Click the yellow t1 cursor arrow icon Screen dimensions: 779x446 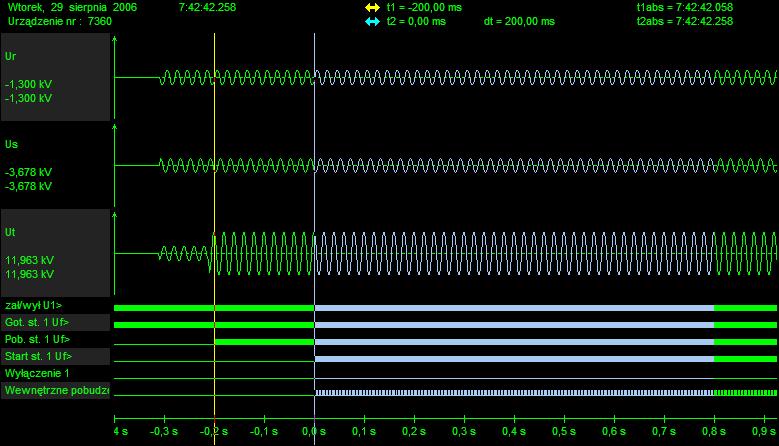(372, 7)
